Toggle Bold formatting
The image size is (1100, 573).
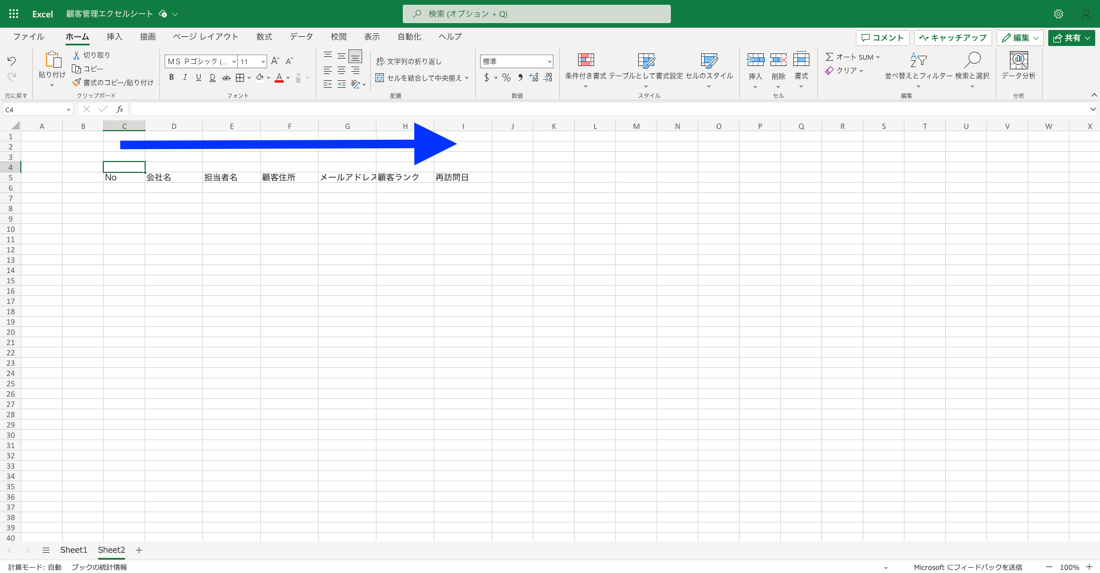[x=171, y=77]
